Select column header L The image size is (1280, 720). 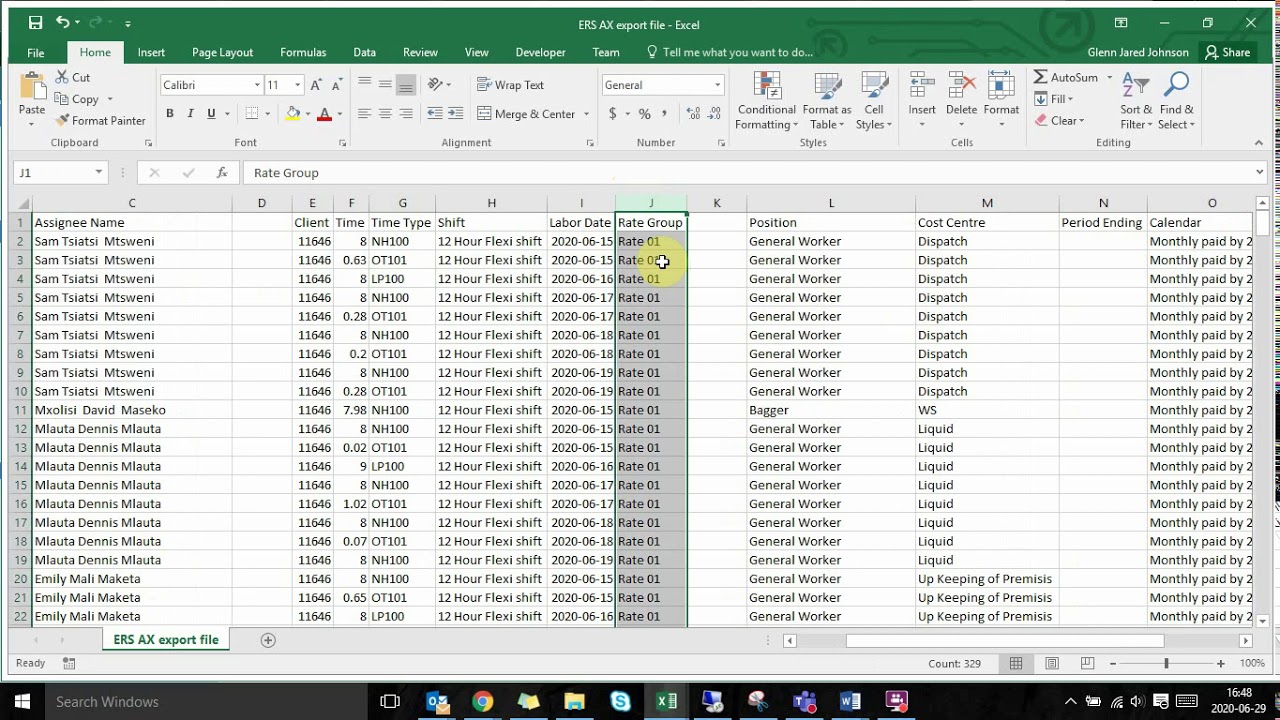click(x=831, y=203)
